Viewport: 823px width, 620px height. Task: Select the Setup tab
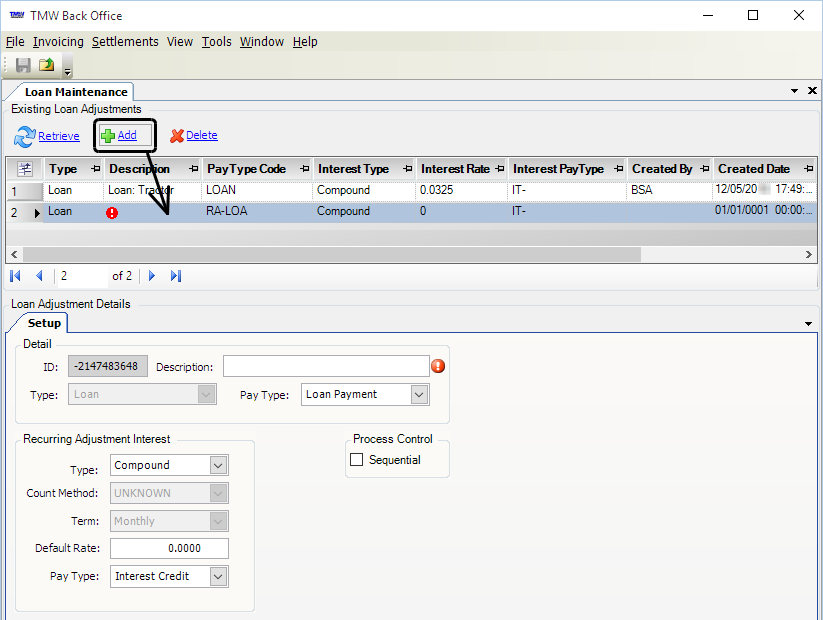[x=44, y=323]
